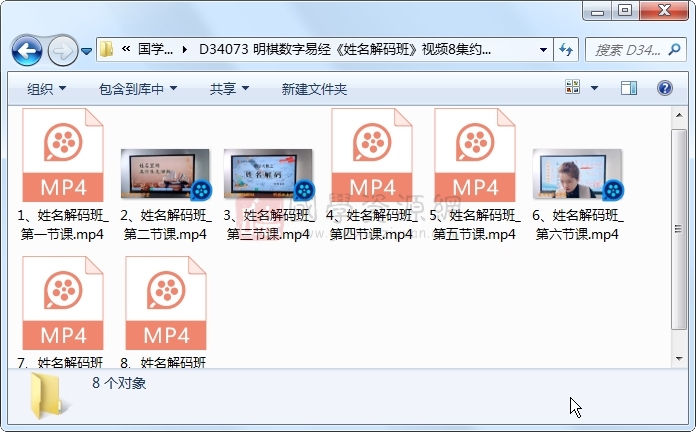Toggle the preview pane icon
696x432 pixels.
629,89
